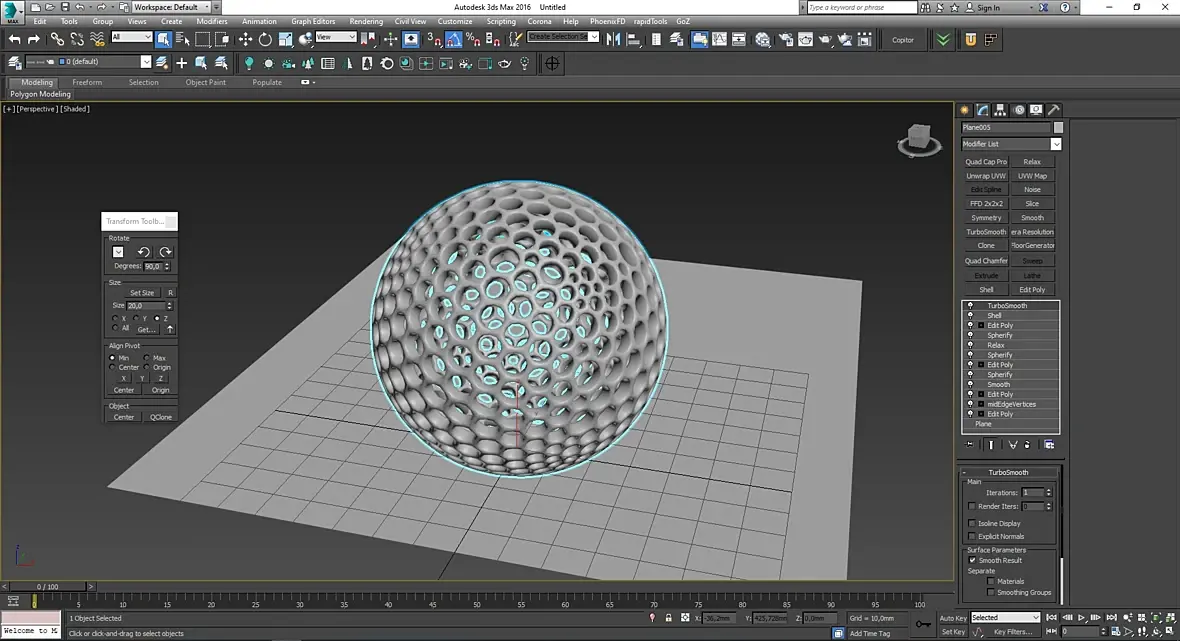Uncheck the Smooth Result checkbox
The image size is (1180, 641).
(972, 560)
